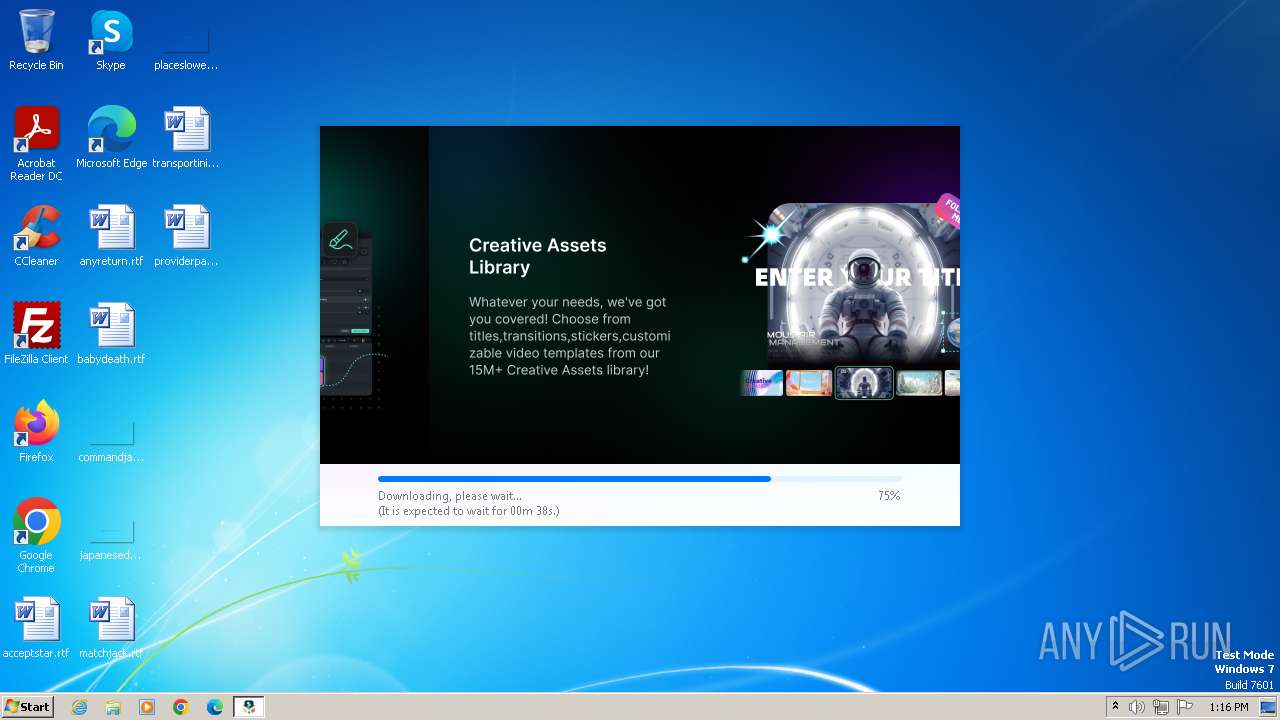Select babydeath.rtf file on desktop
Image resolution: width=1280 pixels, height=720 pixels.
(111, 334)
